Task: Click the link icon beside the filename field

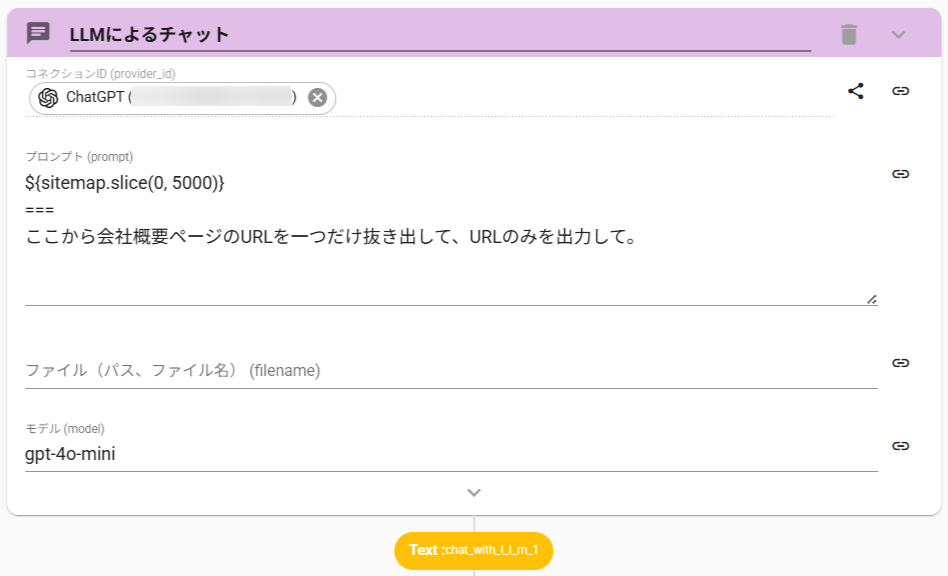Action: [901, 363]
